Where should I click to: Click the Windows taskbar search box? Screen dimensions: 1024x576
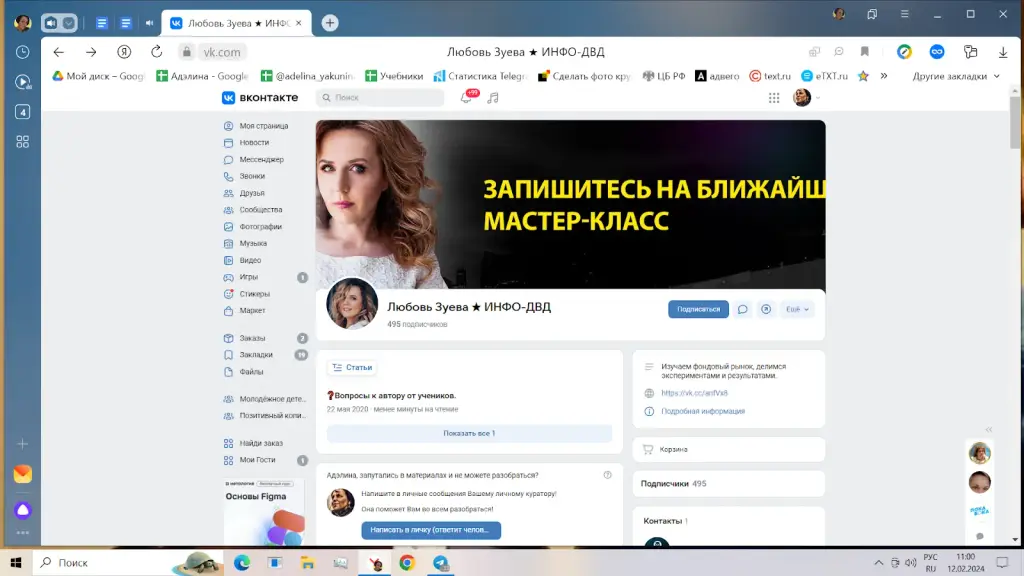(x=127, y=563)
